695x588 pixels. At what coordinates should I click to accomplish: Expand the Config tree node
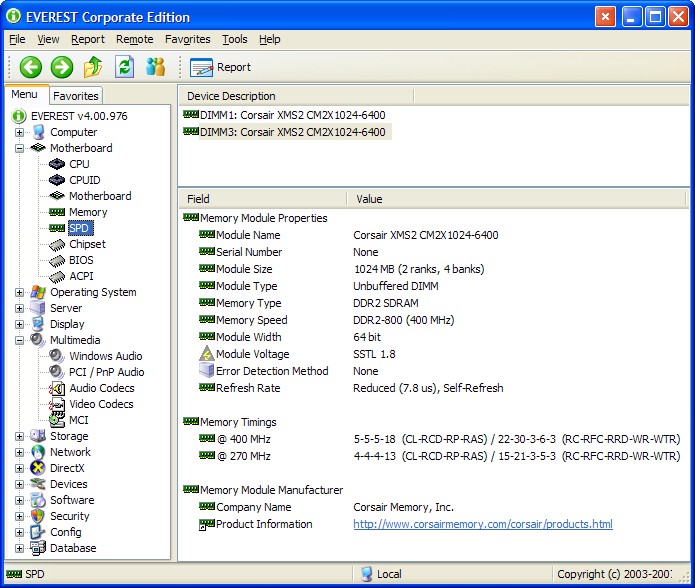[20, 532]
